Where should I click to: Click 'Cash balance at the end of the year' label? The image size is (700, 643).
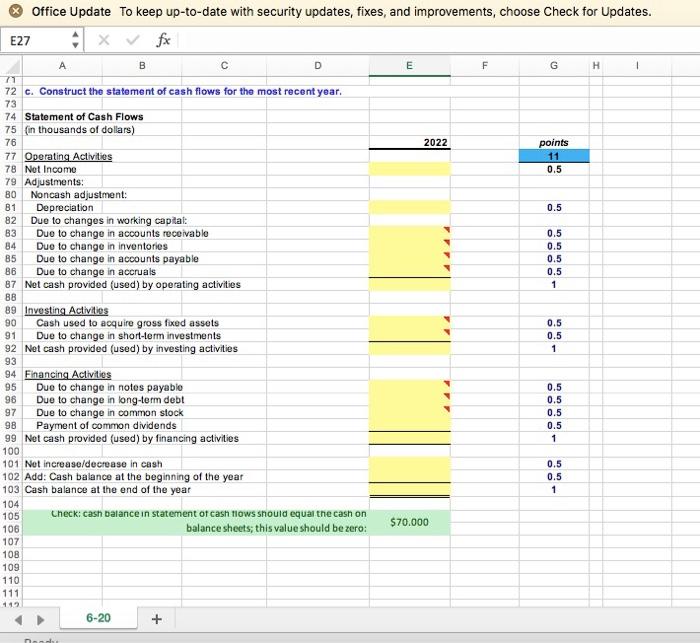108,490
